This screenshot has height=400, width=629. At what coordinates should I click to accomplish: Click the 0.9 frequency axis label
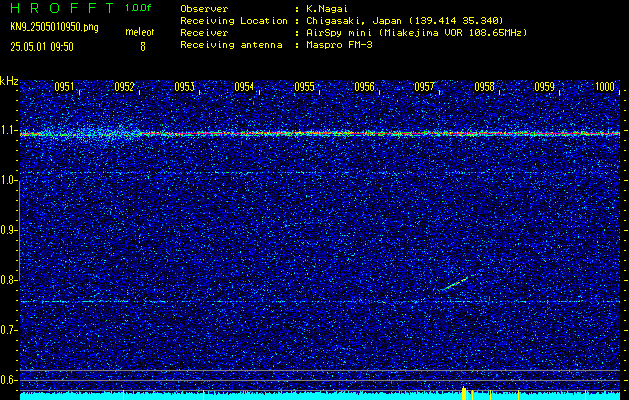click(x=8, y=230)
